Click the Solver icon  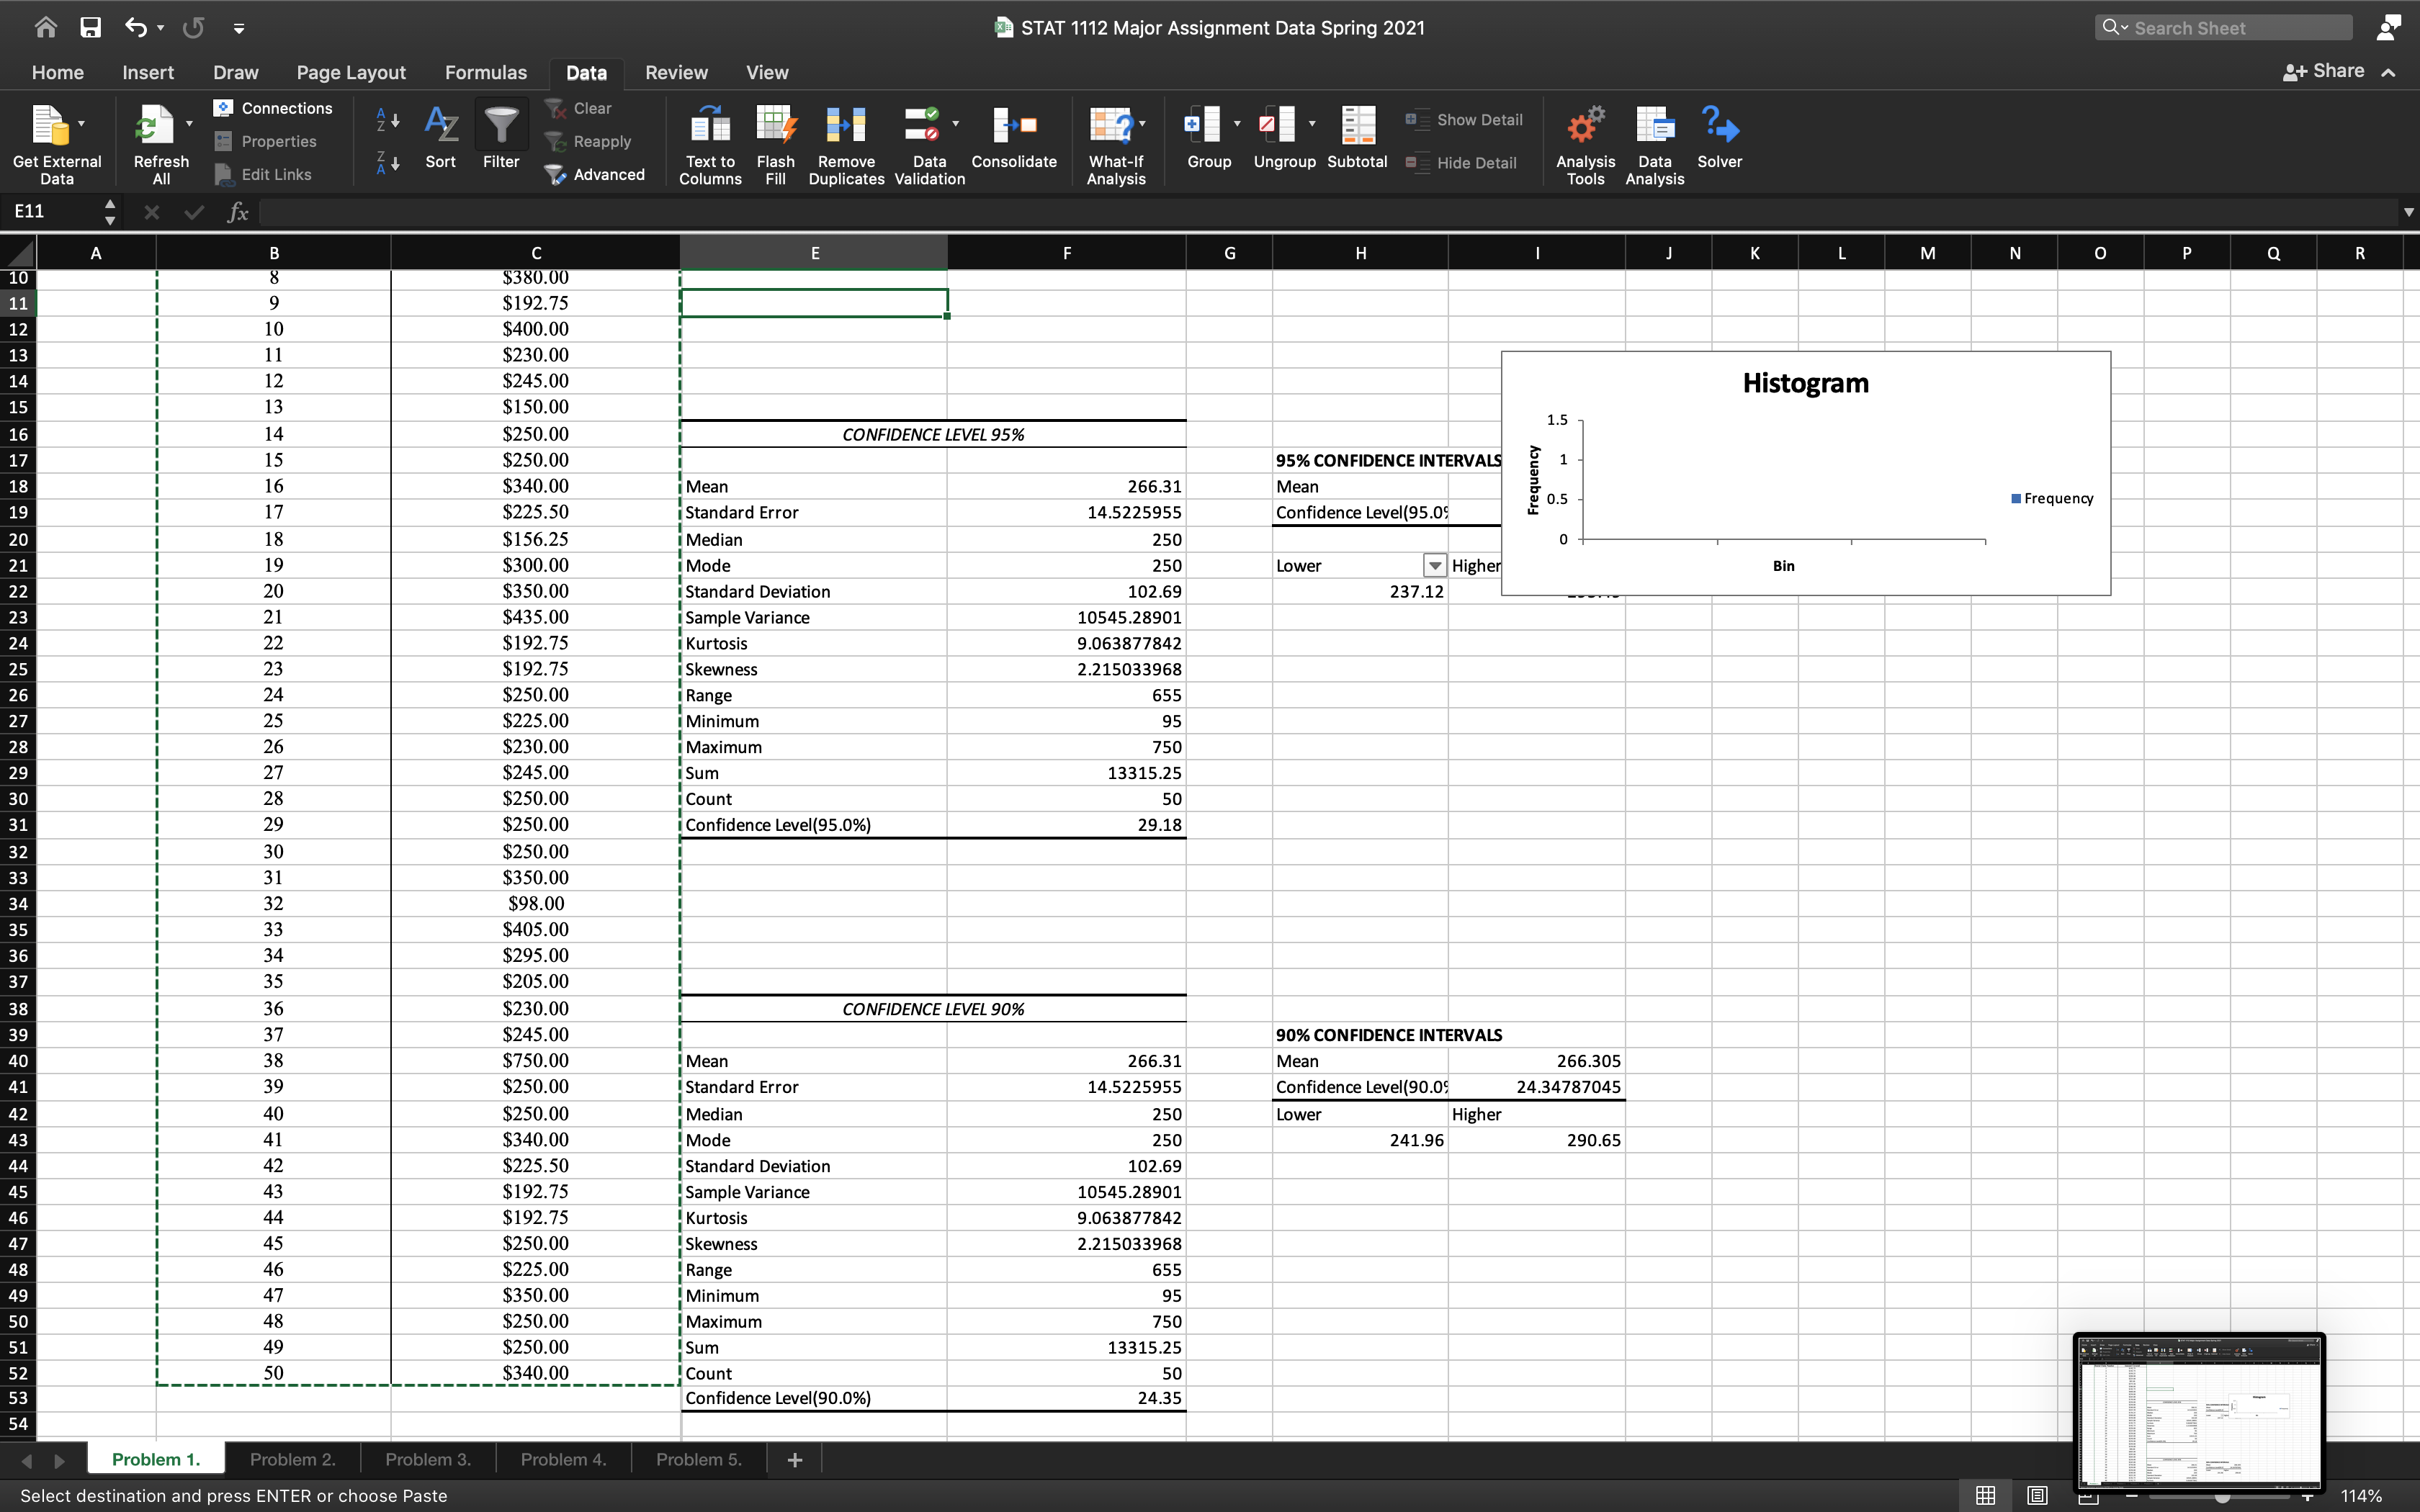point(1719,127)
